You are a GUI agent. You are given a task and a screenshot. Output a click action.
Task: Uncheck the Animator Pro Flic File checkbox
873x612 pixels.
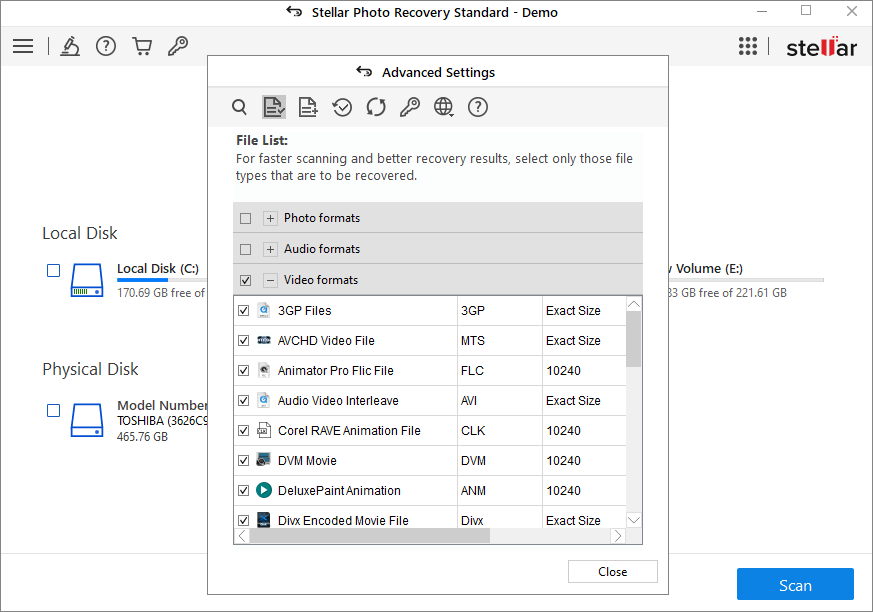point(243,370)
